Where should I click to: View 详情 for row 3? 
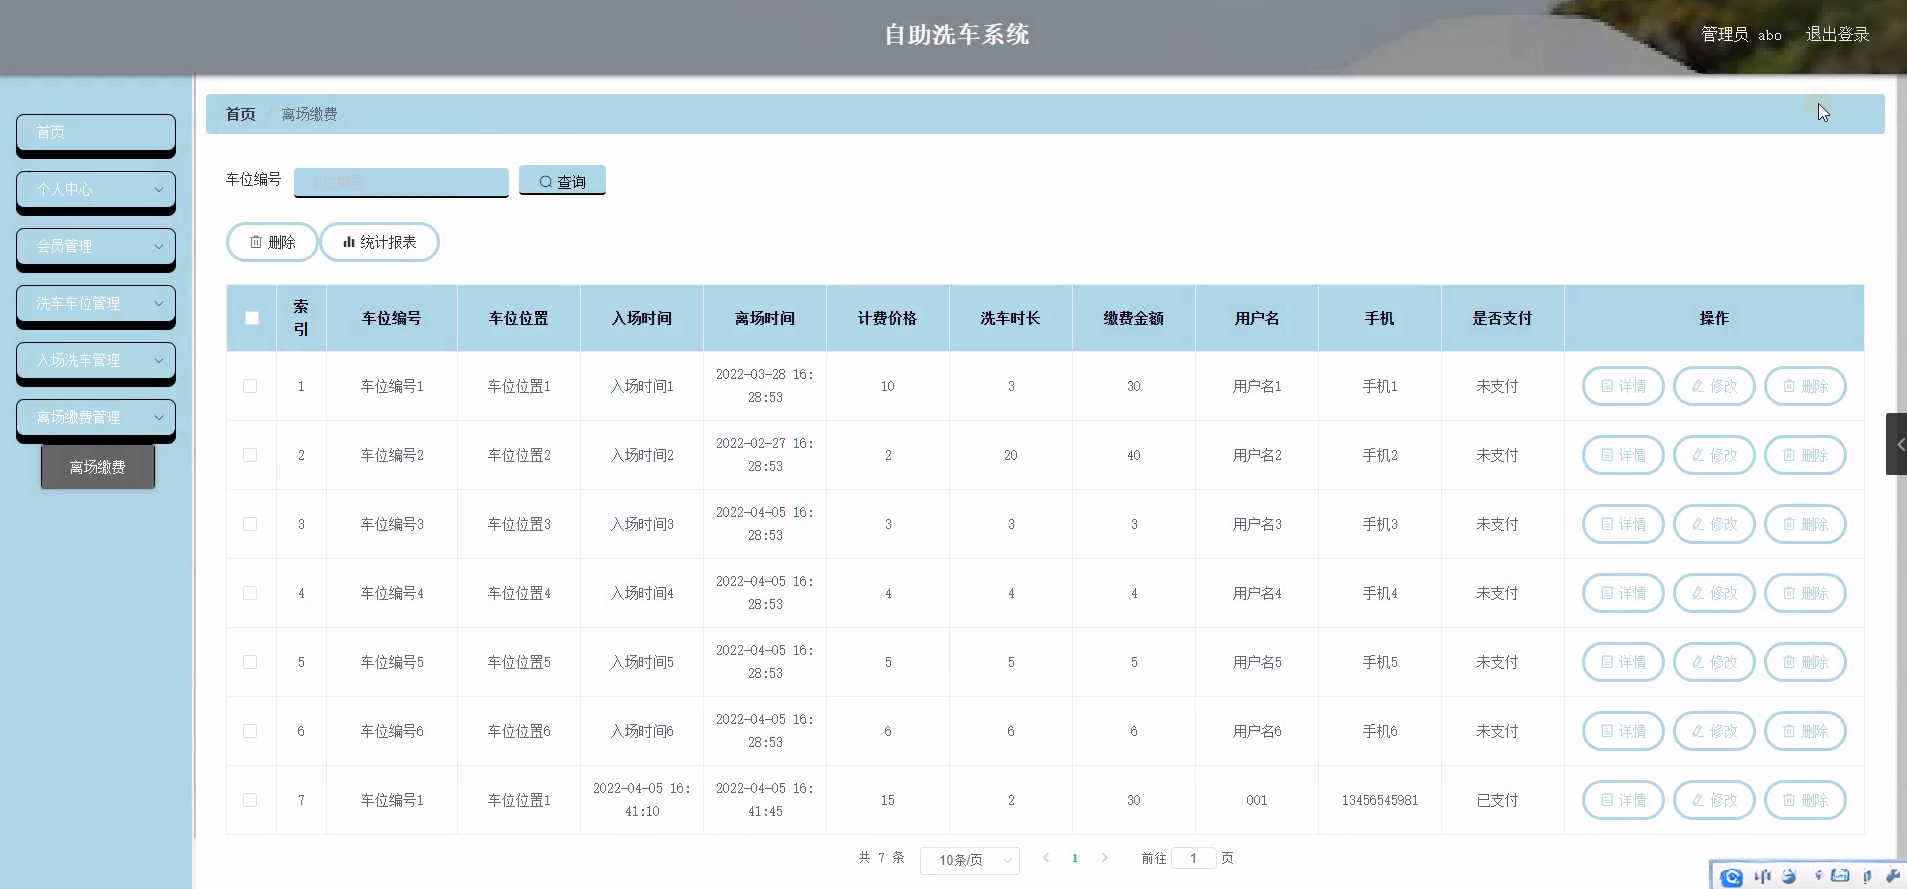pos(1623,524)
